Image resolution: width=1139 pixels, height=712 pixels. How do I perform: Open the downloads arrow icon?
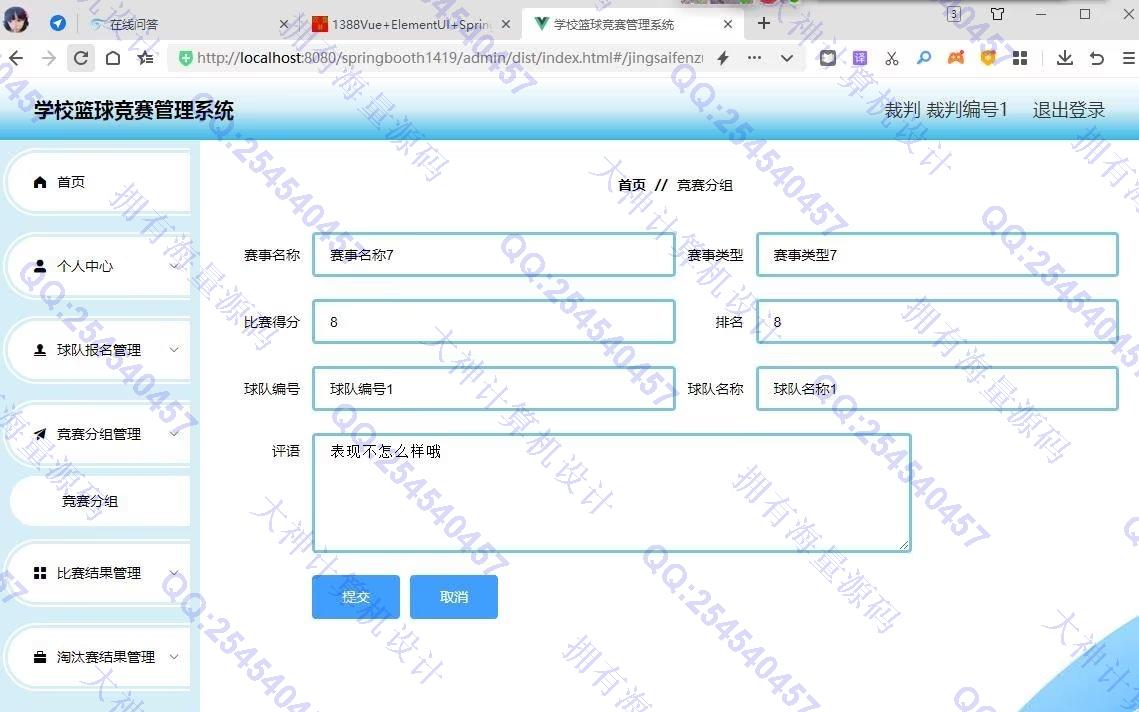[1065, 58]
